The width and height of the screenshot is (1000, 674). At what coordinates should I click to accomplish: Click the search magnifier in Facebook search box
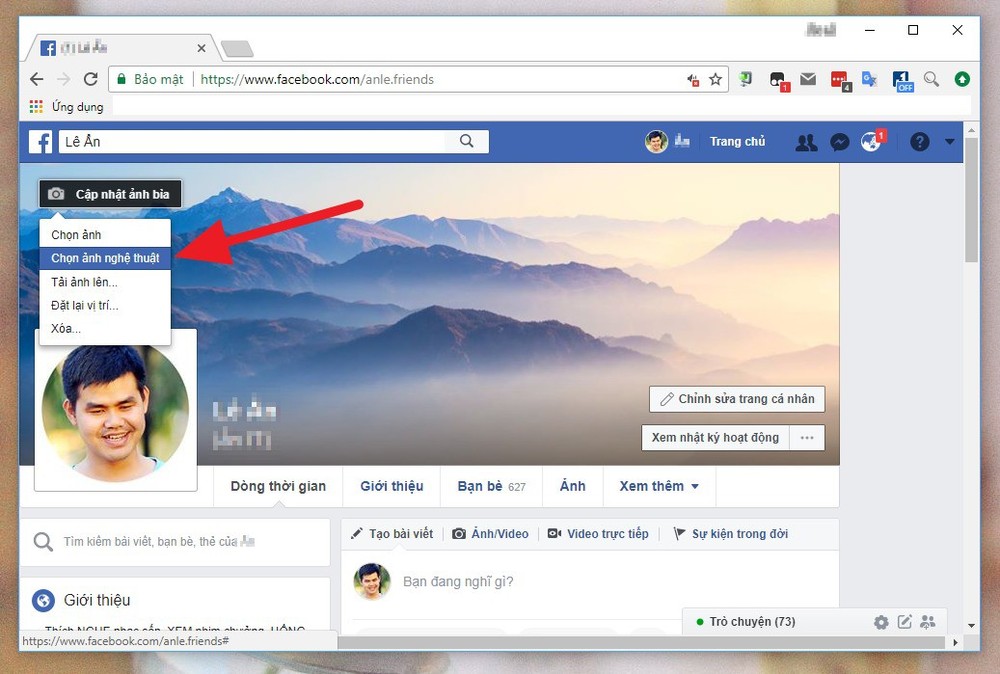click(467, 141)
